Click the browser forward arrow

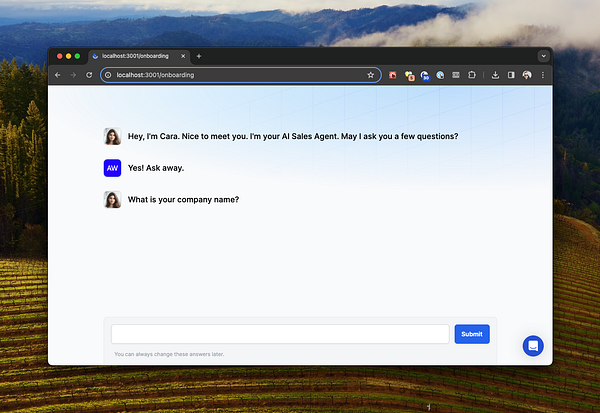pyautogui.click(x=73, y=75)
